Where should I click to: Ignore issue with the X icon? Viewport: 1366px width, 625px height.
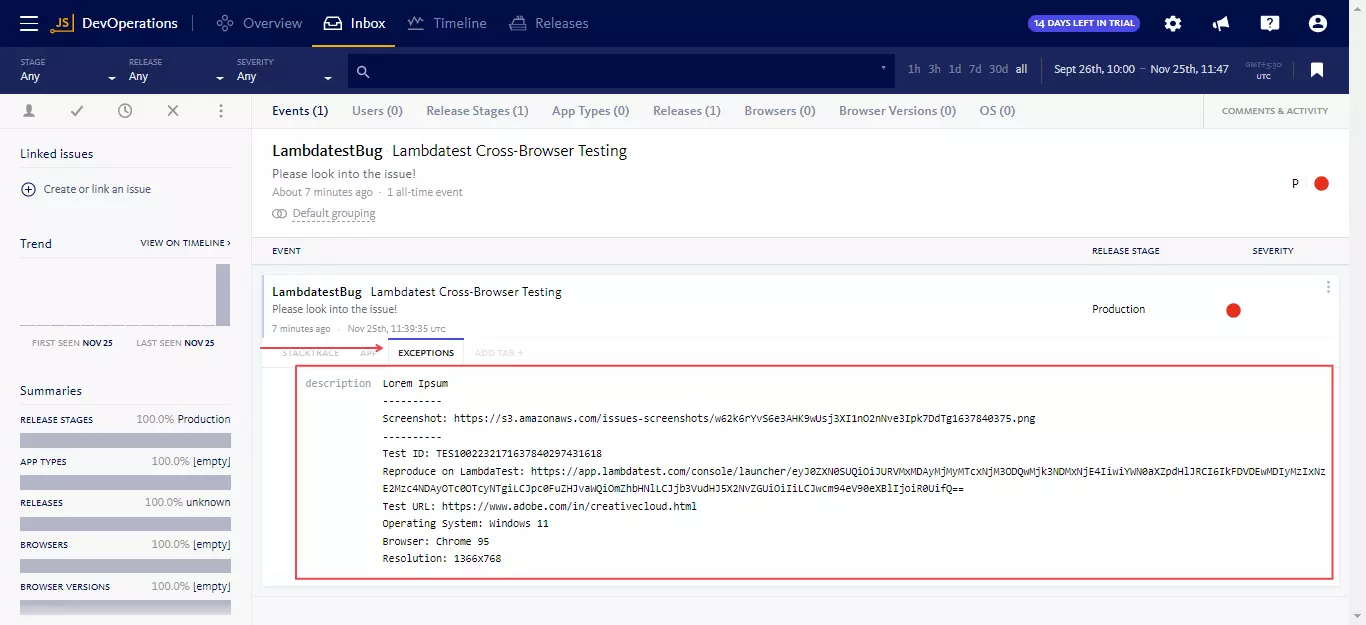(173, 111)
